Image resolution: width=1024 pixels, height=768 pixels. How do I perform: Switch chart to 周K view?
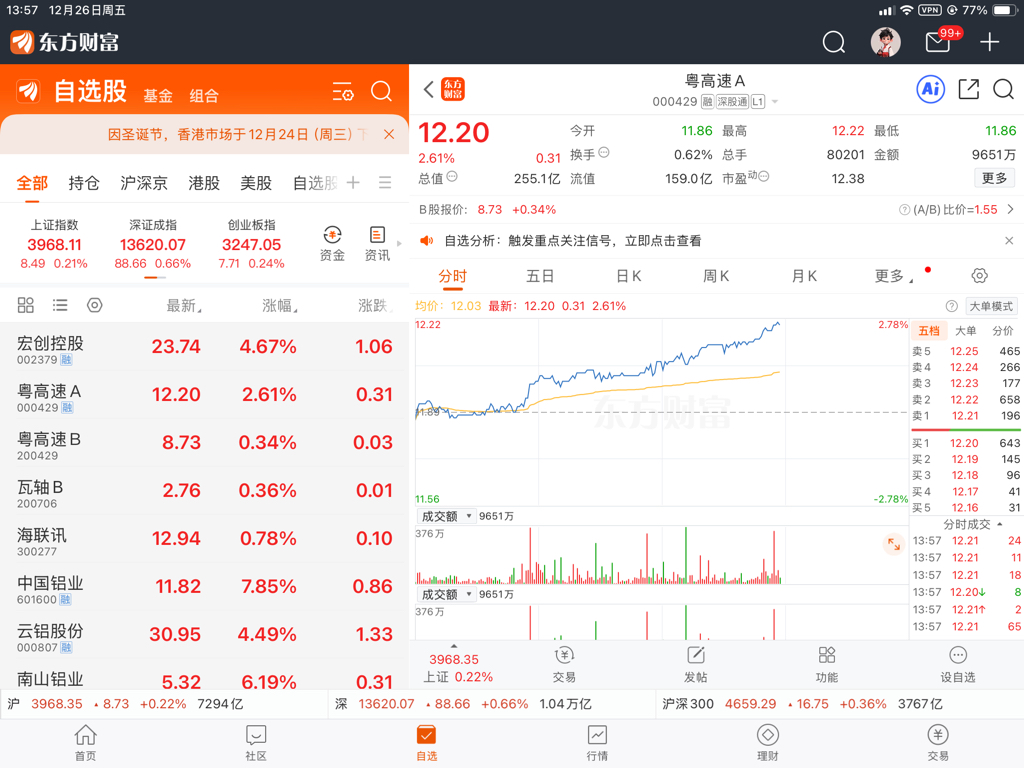[716, 276]
